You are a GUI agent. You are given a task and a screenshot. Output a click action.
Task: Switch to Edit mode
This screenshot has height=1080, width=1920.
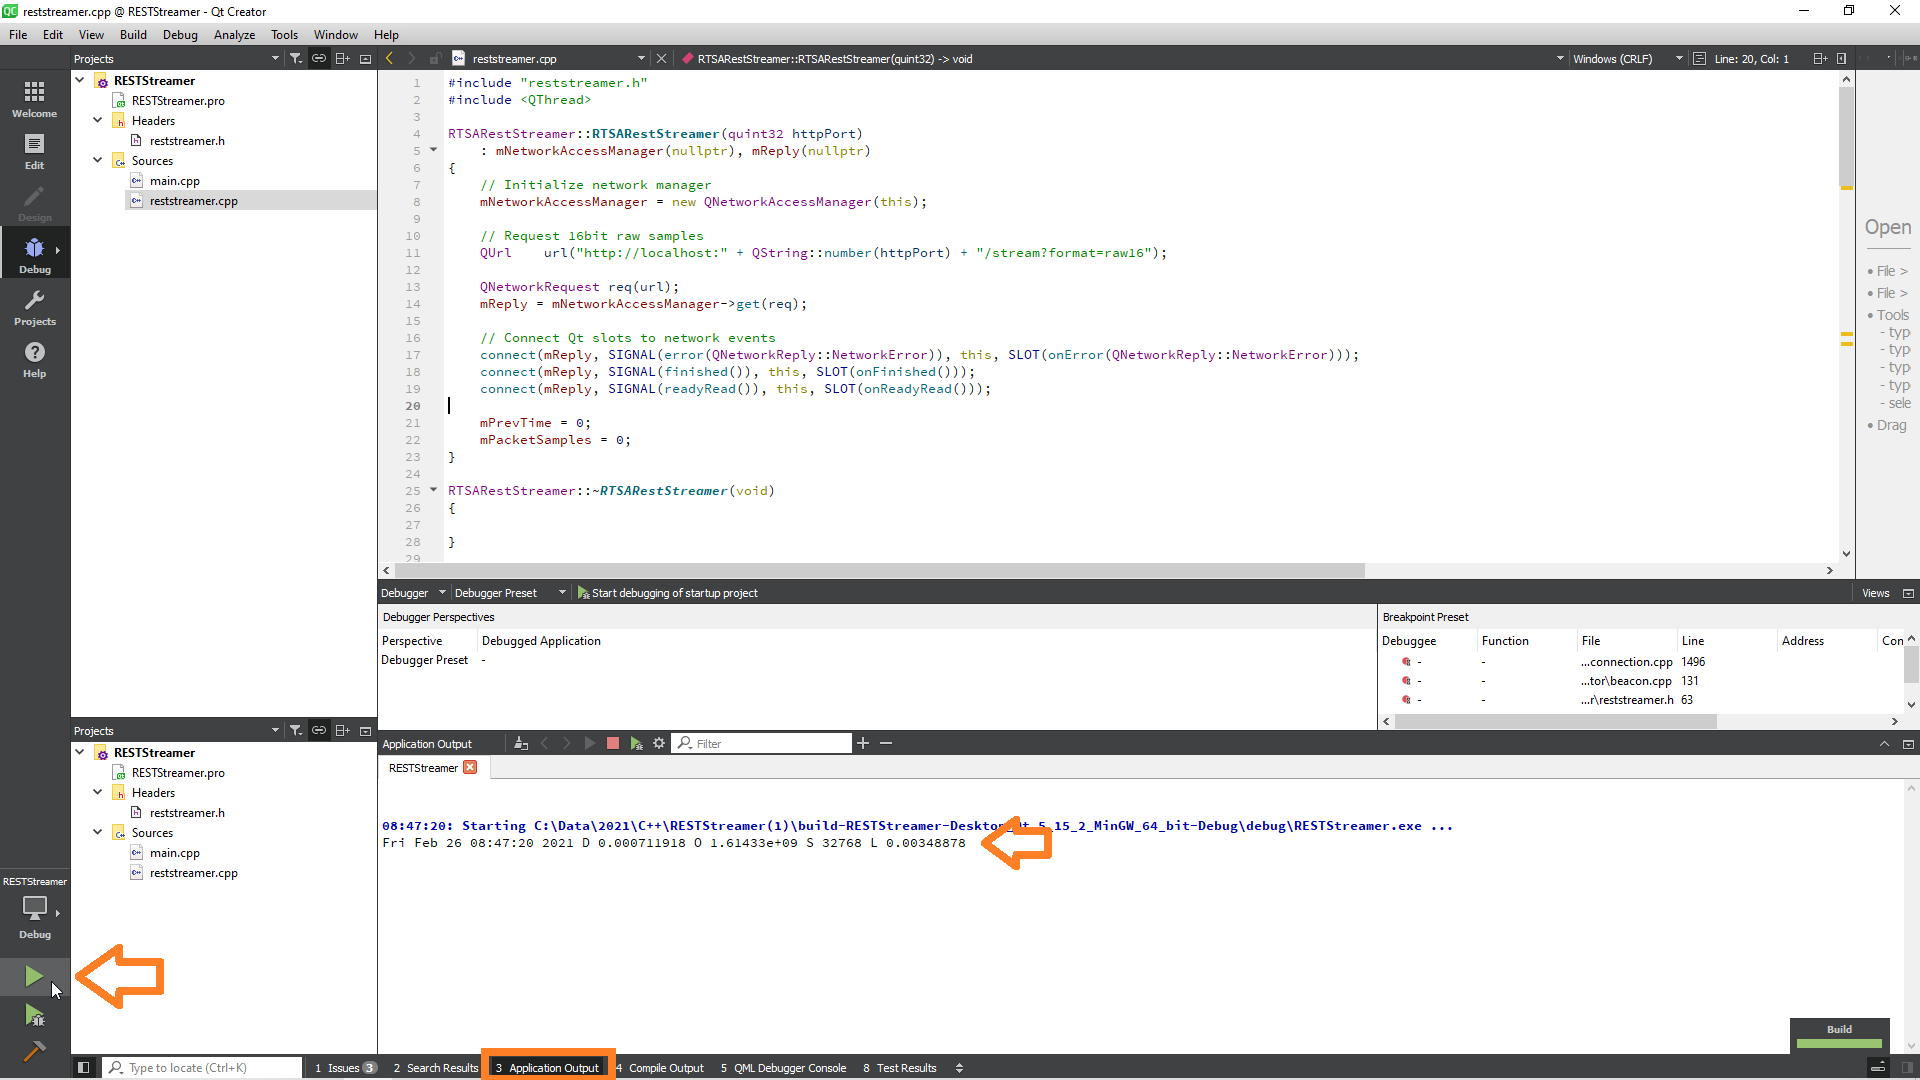[x=34, y=151]
